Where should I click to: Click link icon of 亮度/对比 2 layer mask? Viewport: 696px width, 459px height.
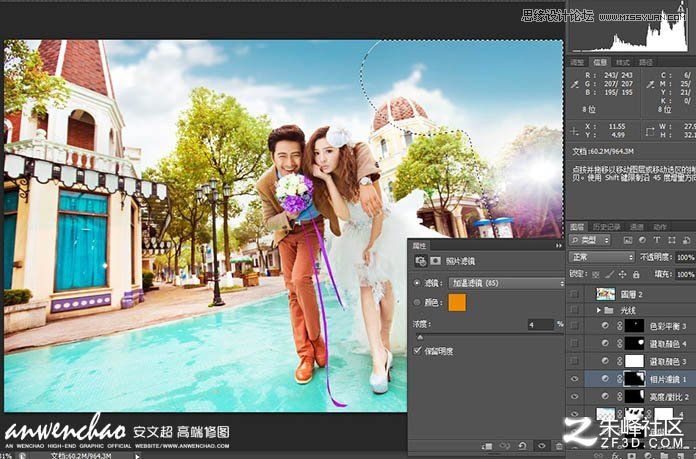tap(619, 396)
